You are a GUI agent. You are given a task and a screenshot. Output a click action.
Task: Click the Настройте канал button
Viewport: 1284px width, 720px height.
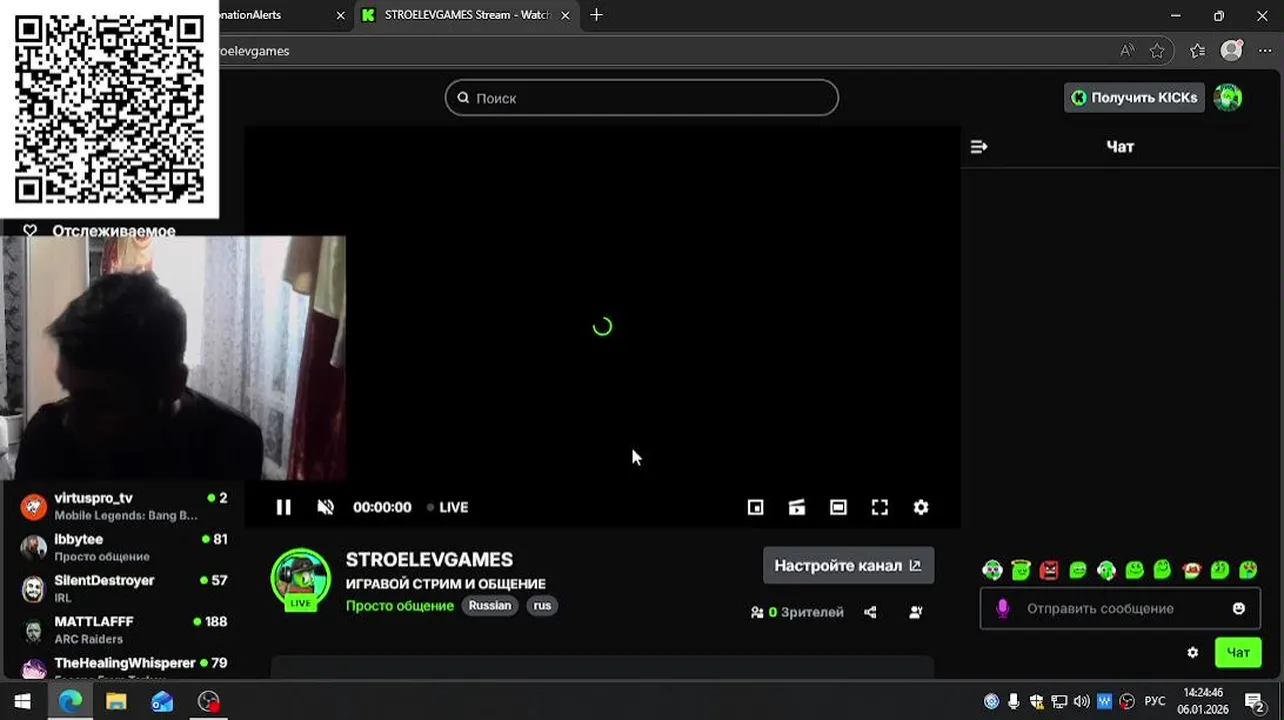tap(848, 565)
